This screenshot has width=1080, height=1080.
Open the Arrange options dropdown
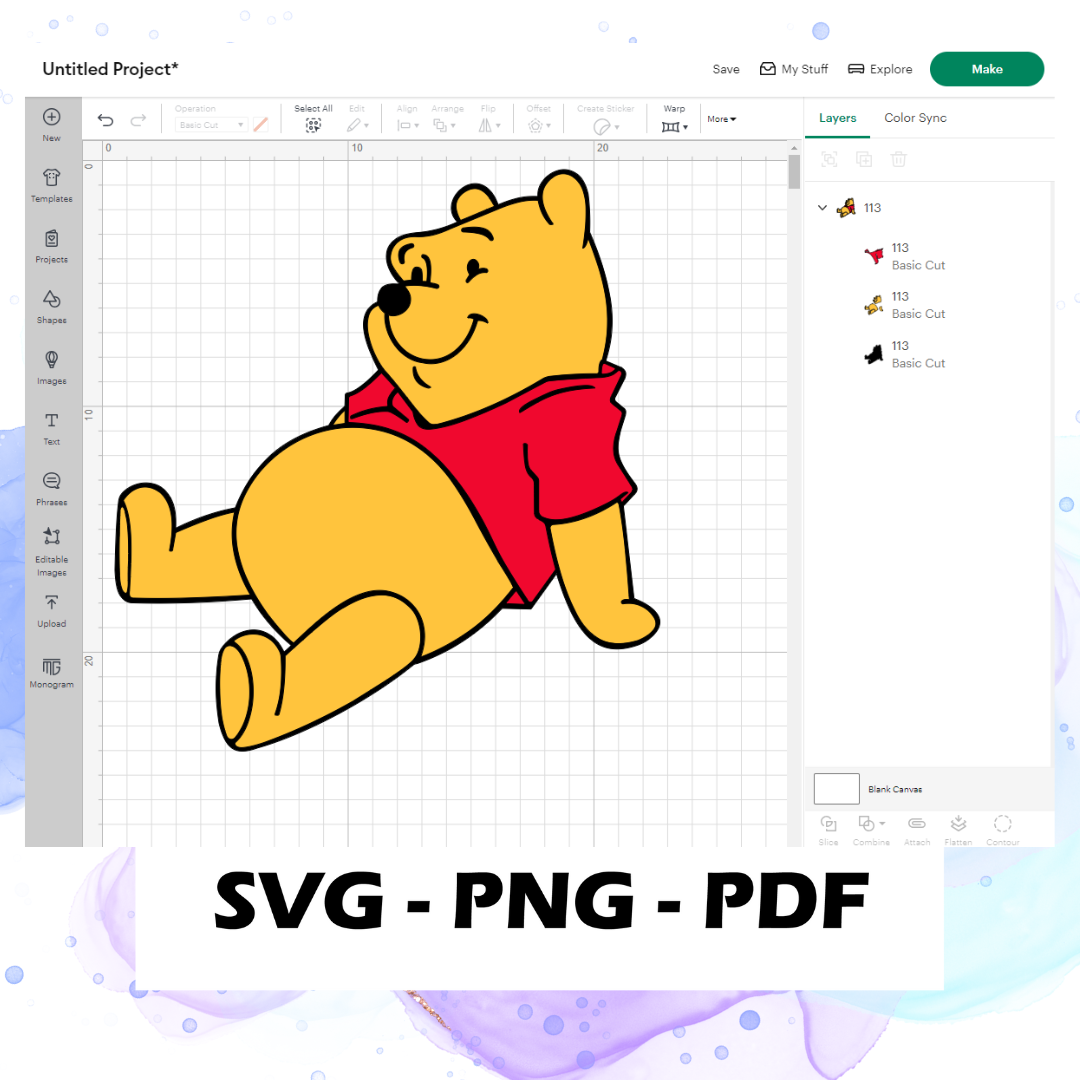click(447, 118)
